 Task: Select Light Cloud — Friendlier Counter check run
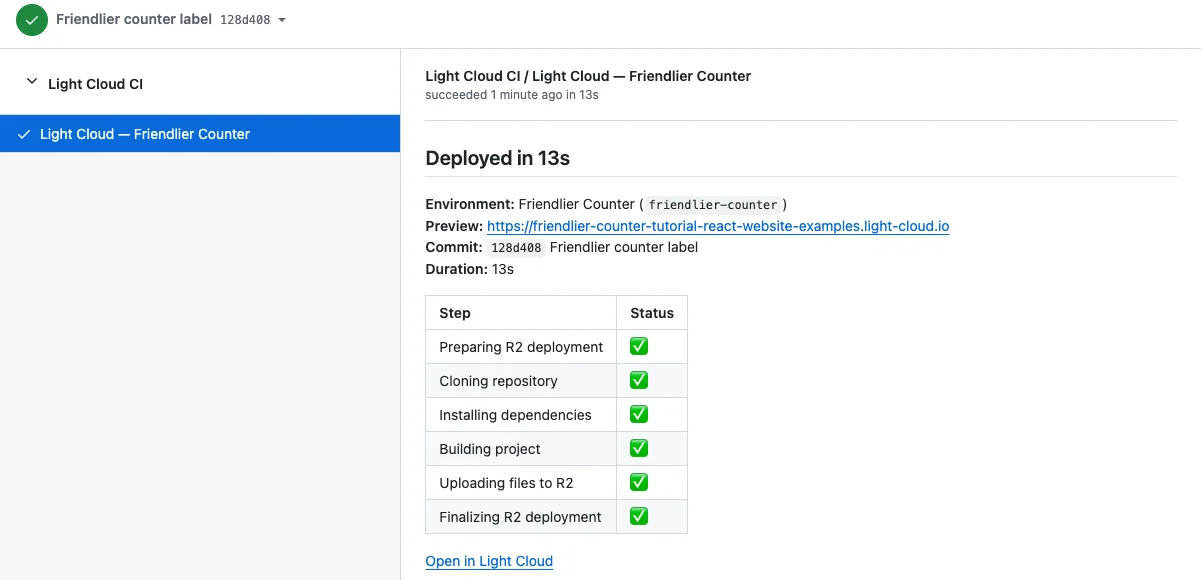[x=200, y=133]
